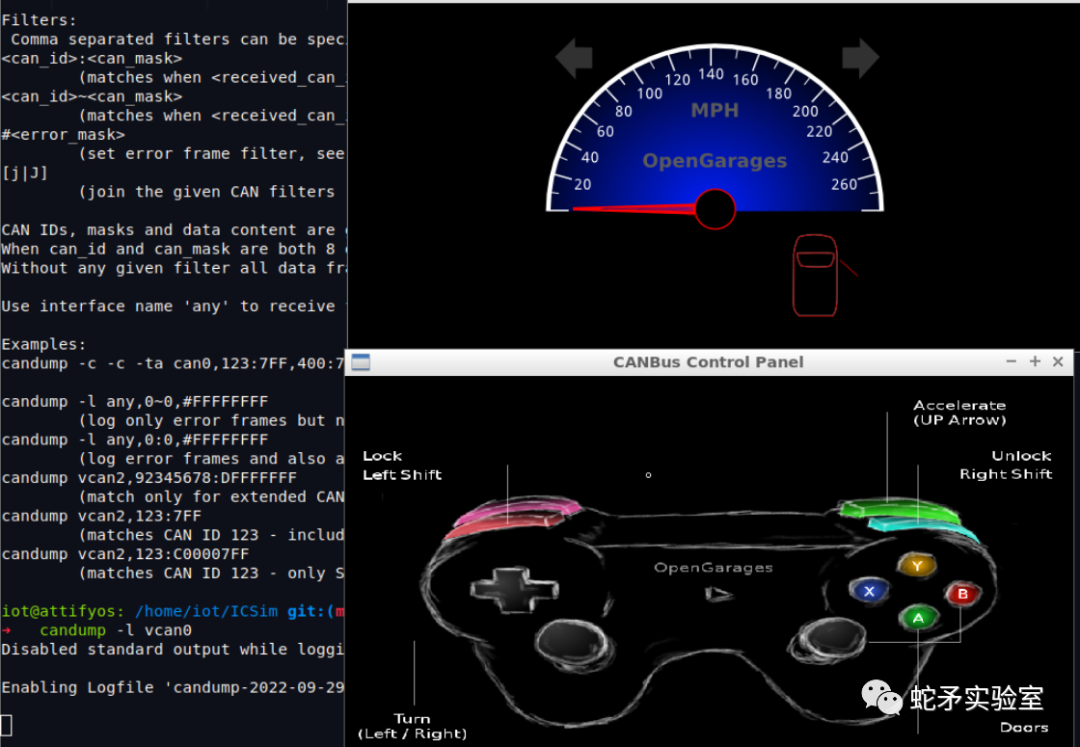
Task: Click the OpenGarages text on the controller
Action: [713, 568]
